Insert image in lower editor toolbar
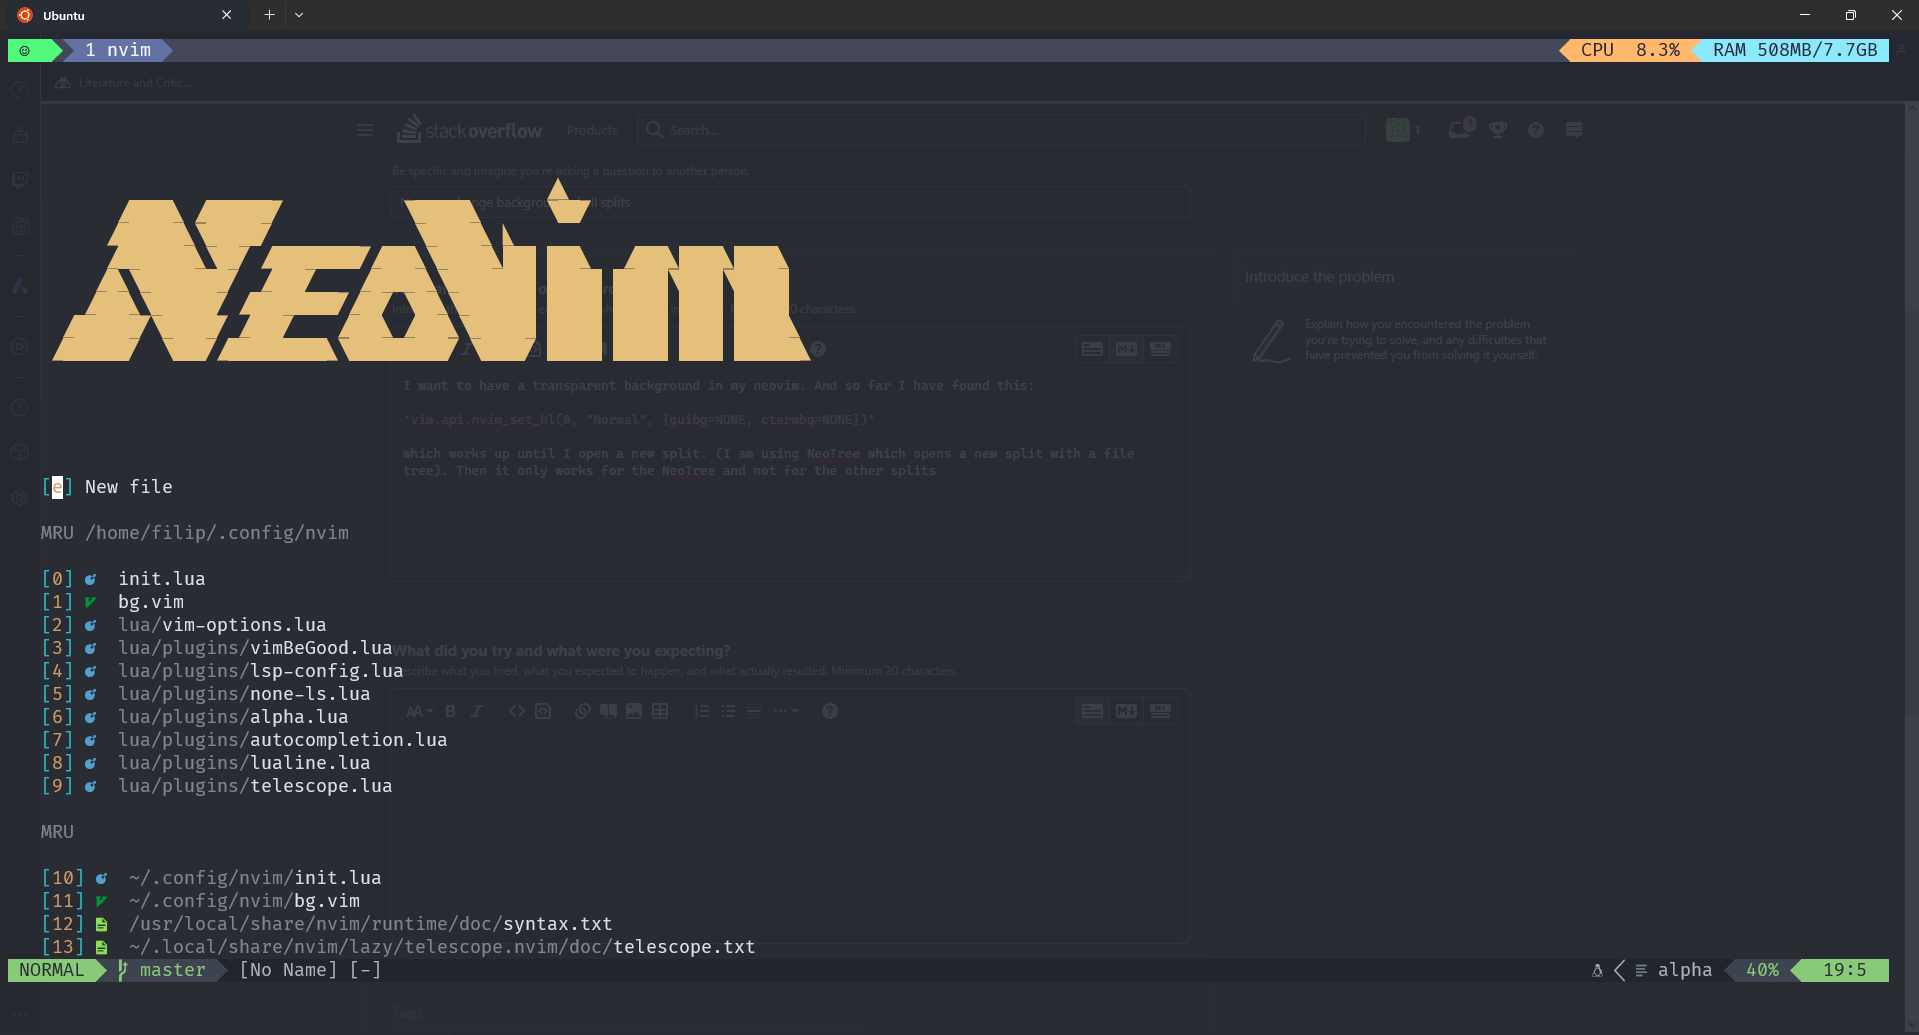The image size is (1919, 1035). click(634, 711)
